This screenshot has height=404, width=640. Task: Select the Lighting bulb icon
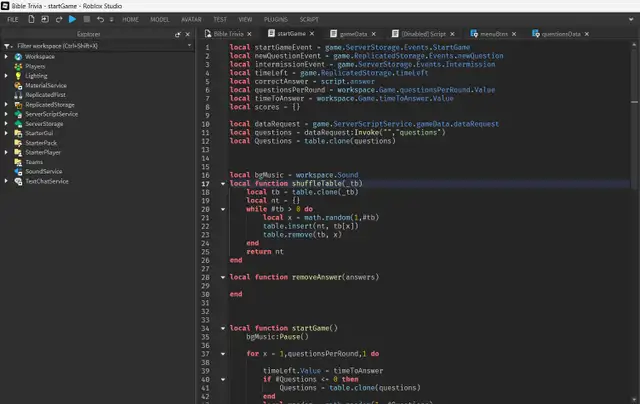(x=18, y=76)
